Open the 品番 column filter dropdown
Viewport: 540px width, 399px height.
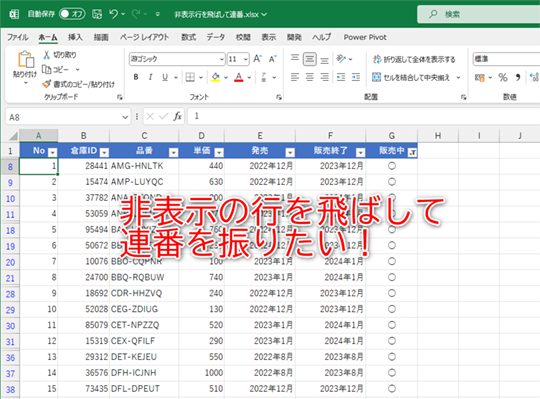click(174, 152)
